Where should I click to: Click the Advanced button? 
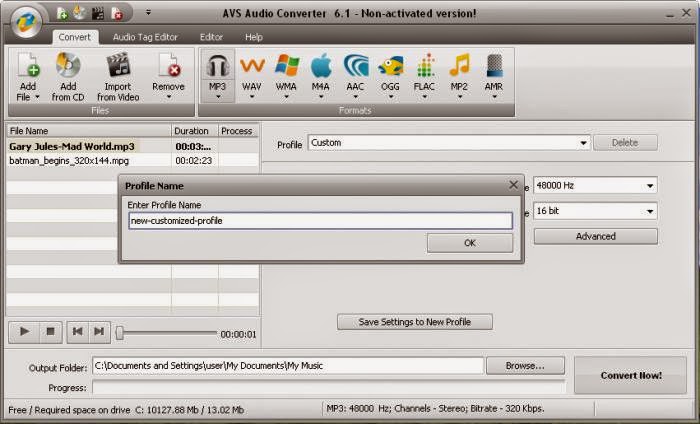click(596, 236)
